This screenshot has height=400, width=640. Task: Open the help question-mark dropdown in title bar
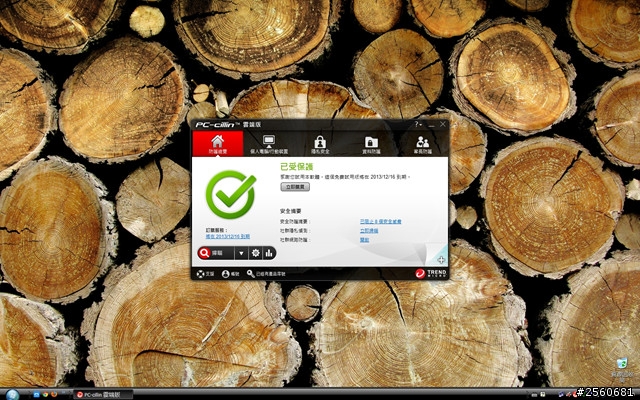pos(418,124)
